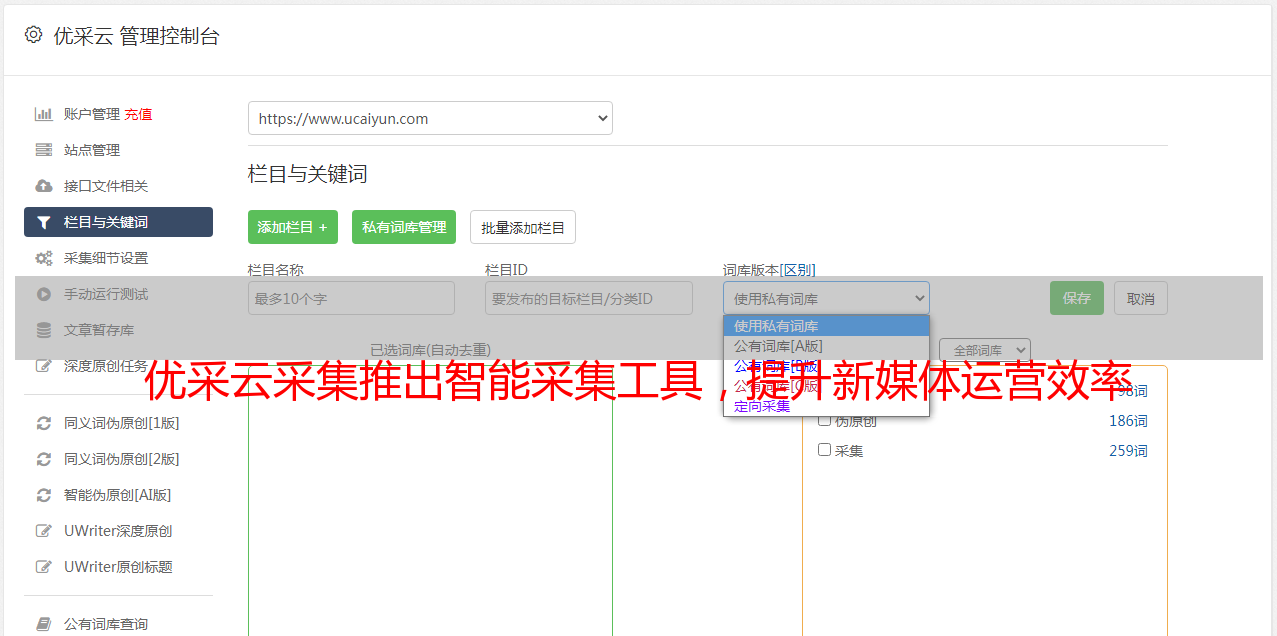Check the 采集 word library checkbox
Viewport: 1277px width, 636px height.
825,450
